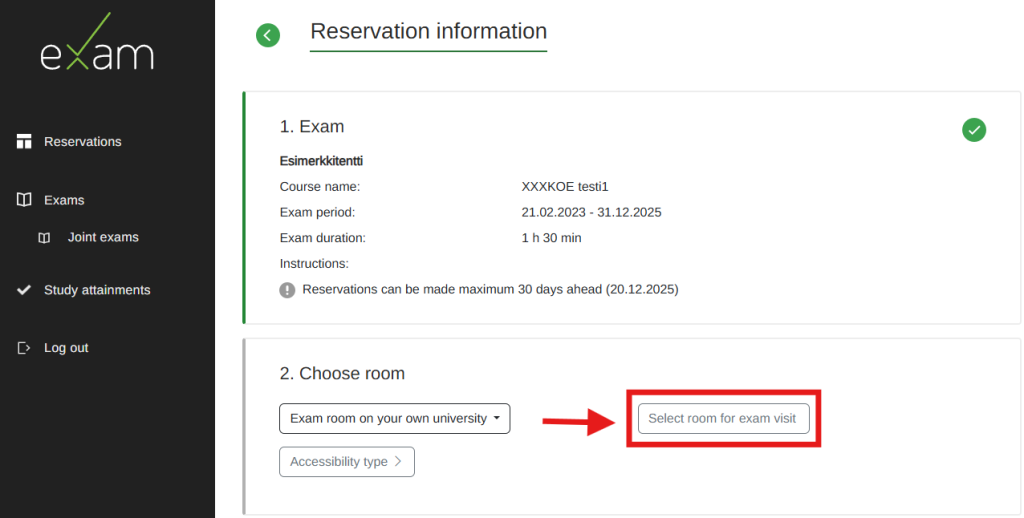Click the Reservation information heading
Image resolution: width=1024 pixels, height=518 pixels.
pos(428,32)
